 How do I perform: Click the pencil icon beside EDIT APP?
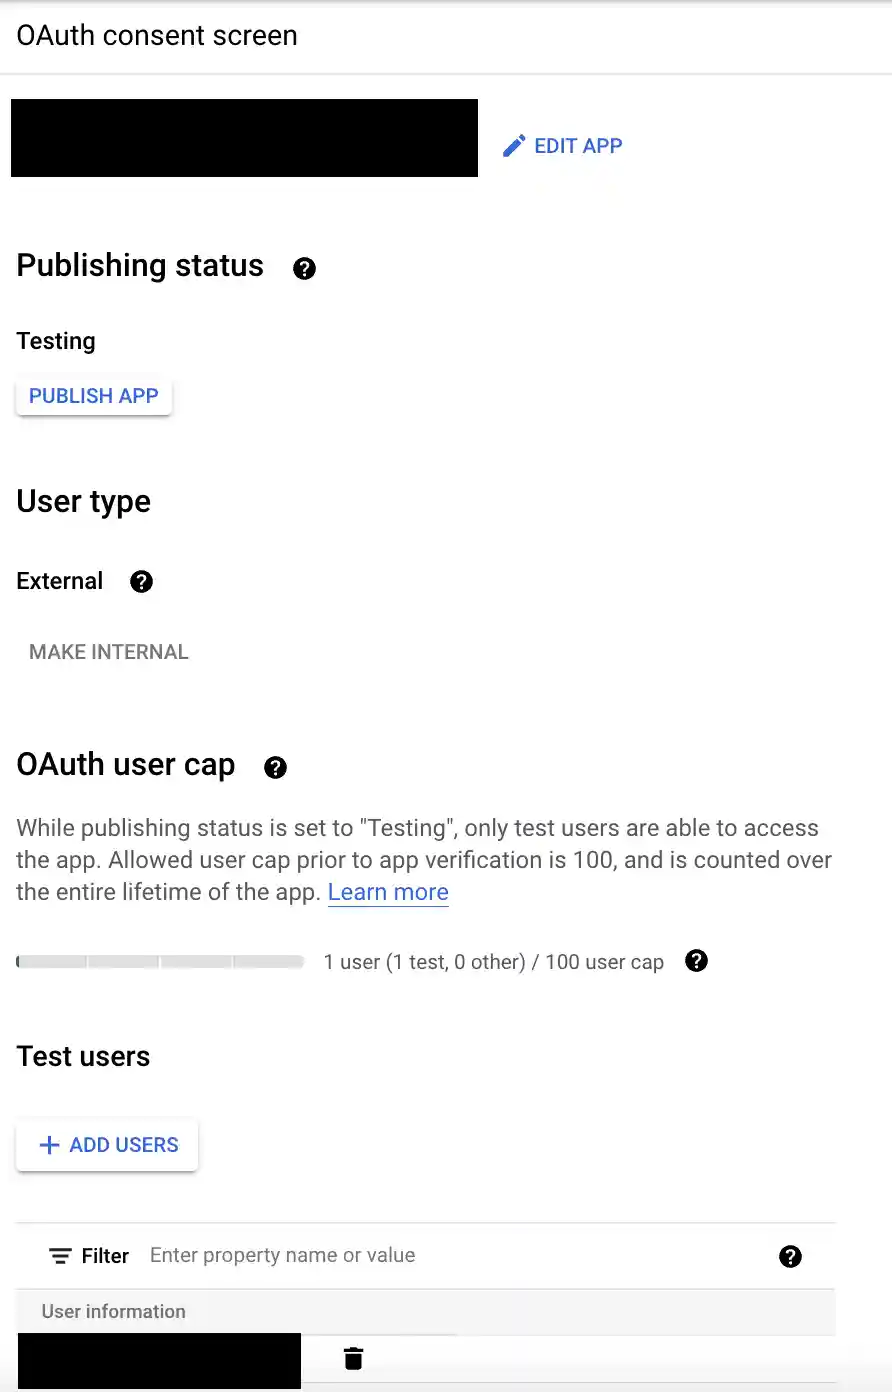pos(514,145)
